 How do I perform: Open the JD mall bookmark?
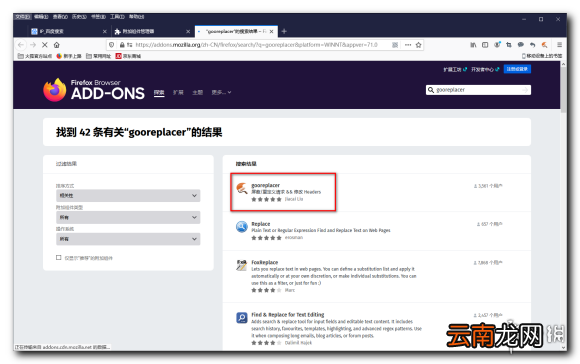click(128, 56)
